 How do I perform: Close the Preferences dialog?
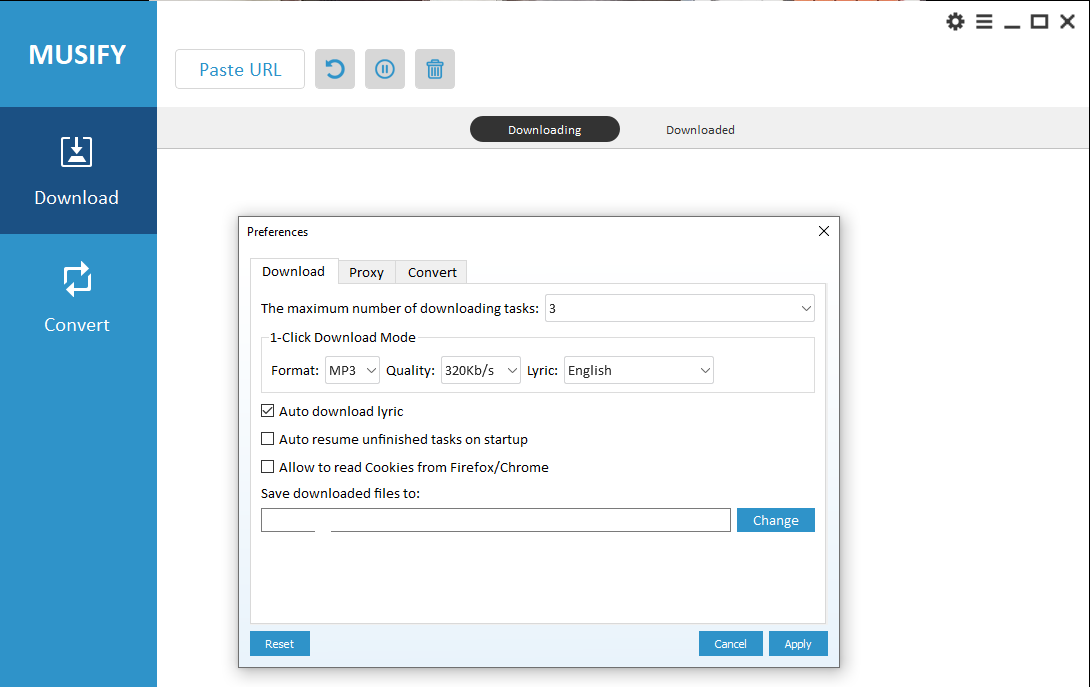coord(824,231)
